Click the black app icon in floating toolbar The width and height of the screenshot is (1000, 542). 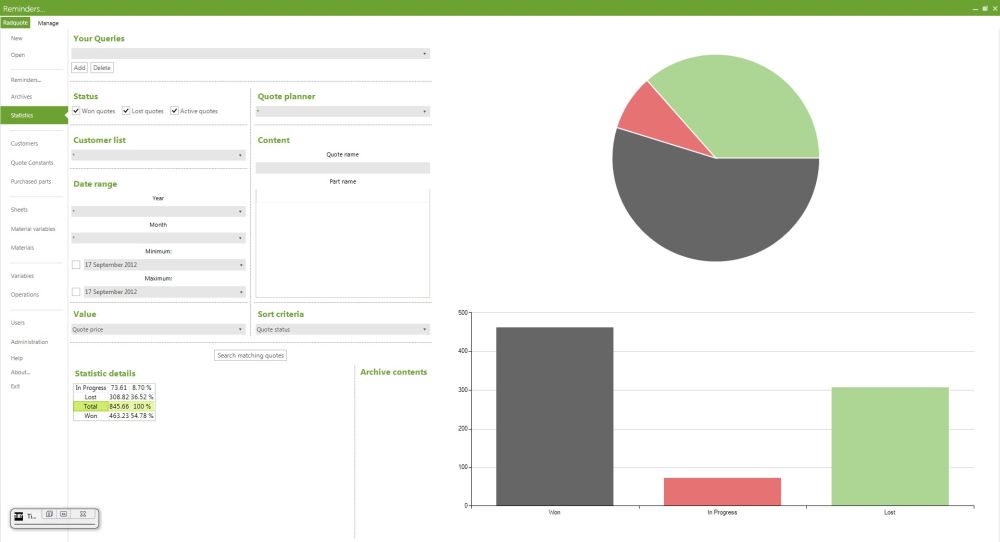coord(18,516)
